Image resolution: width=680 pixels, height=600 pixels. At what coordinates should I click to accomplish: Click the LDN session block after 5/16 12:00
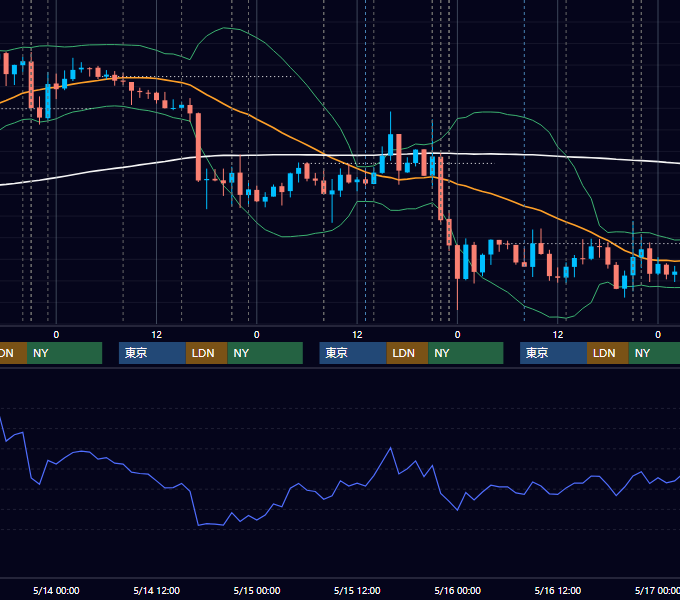[608, 353]
